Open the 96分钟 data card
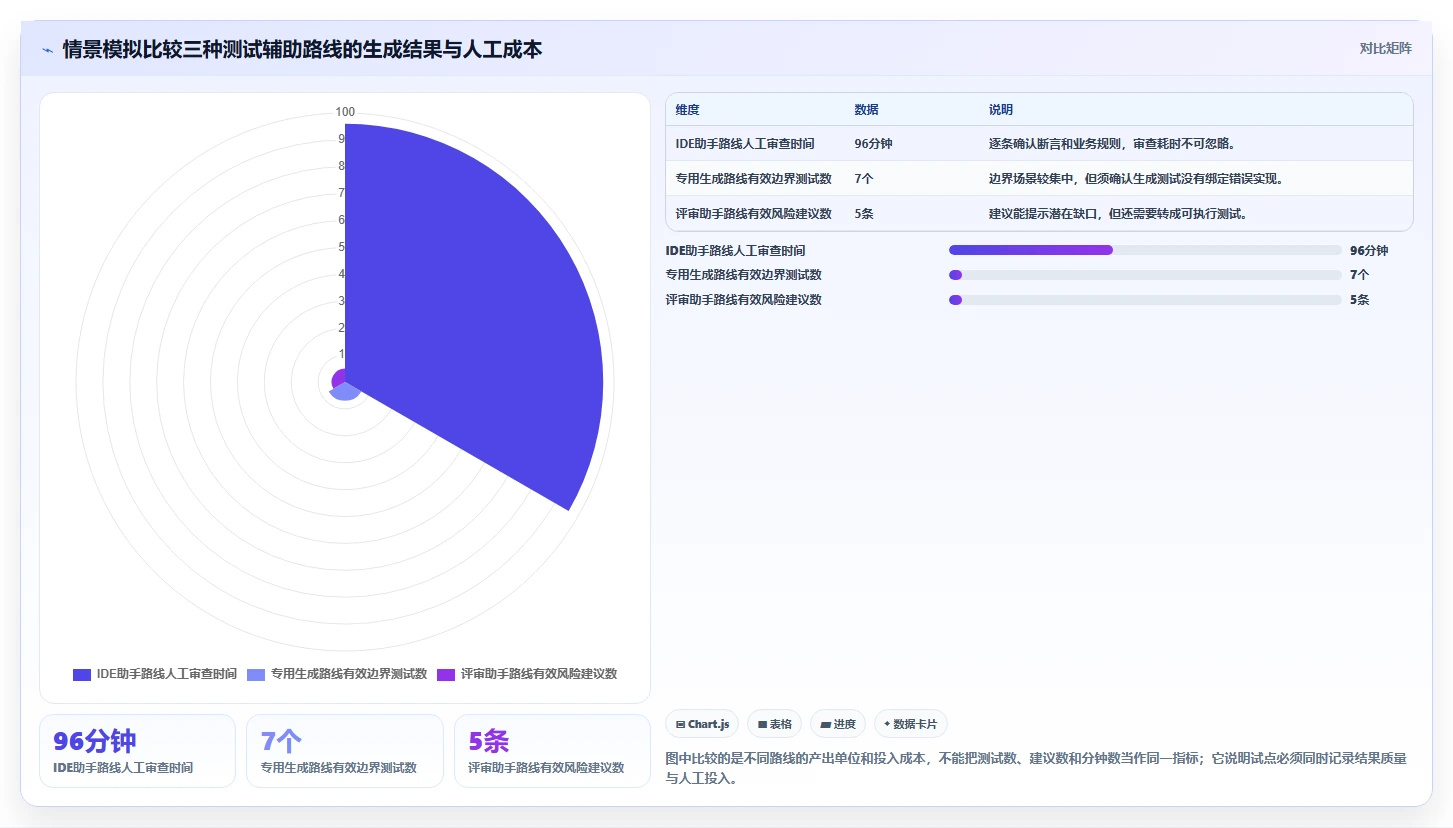Screen dimensions: 1453x828 tap(138, 751)
